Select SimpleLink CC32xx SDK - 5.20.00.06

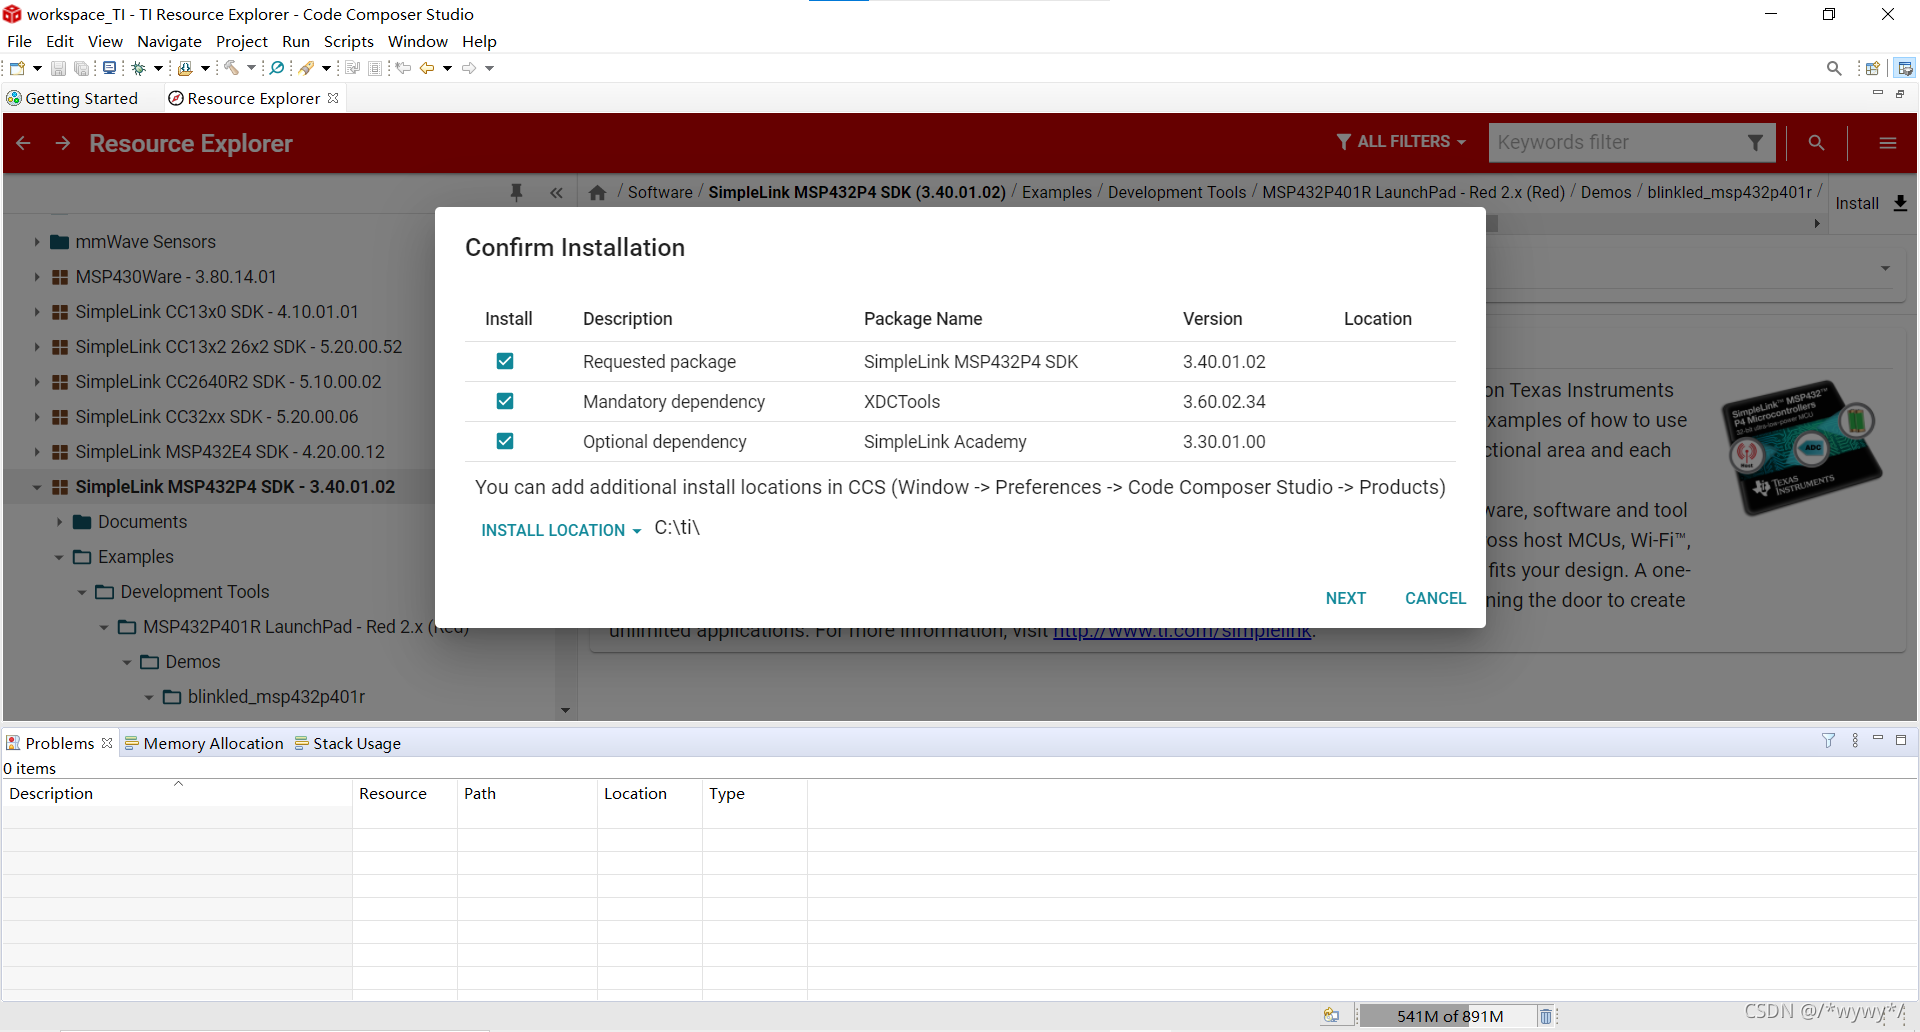(217, 417)
